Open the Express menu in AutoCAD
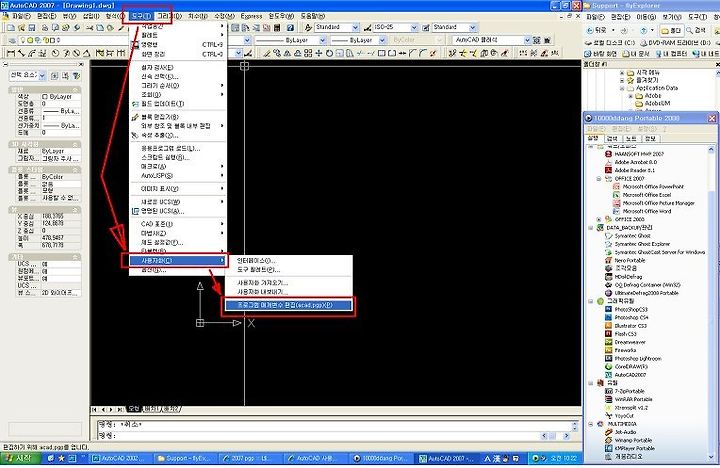This screenshot has height=468, width=720. [252, 16]
